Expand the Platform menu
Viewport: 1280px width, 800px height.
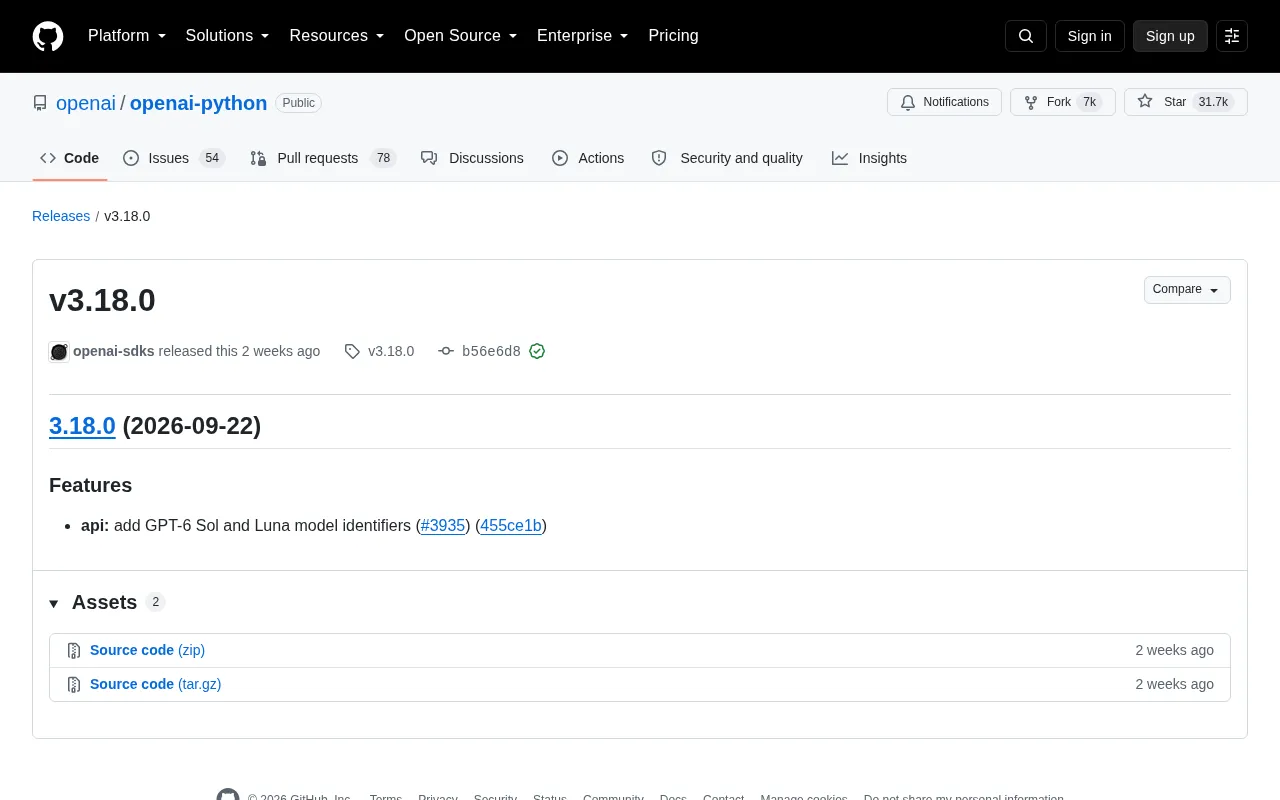point(127,36)
